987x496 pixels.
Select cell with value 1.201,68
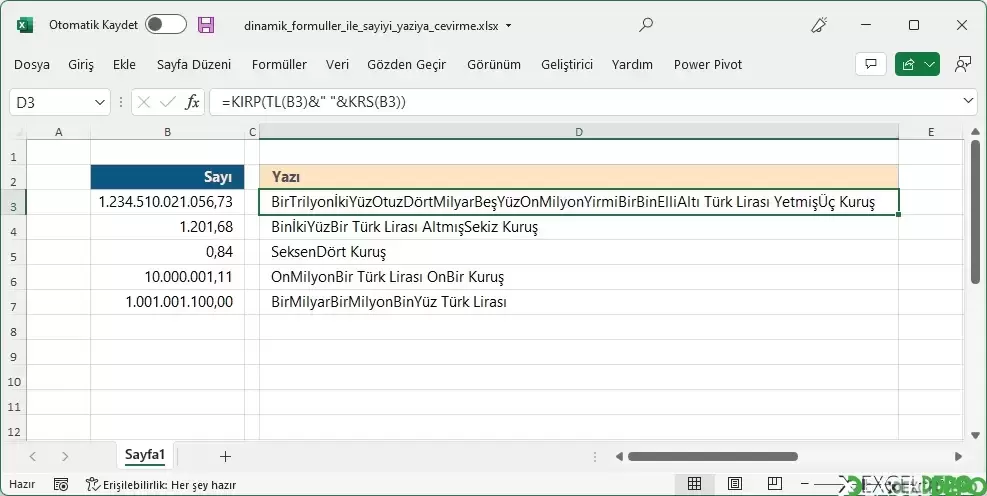(167, 227)
